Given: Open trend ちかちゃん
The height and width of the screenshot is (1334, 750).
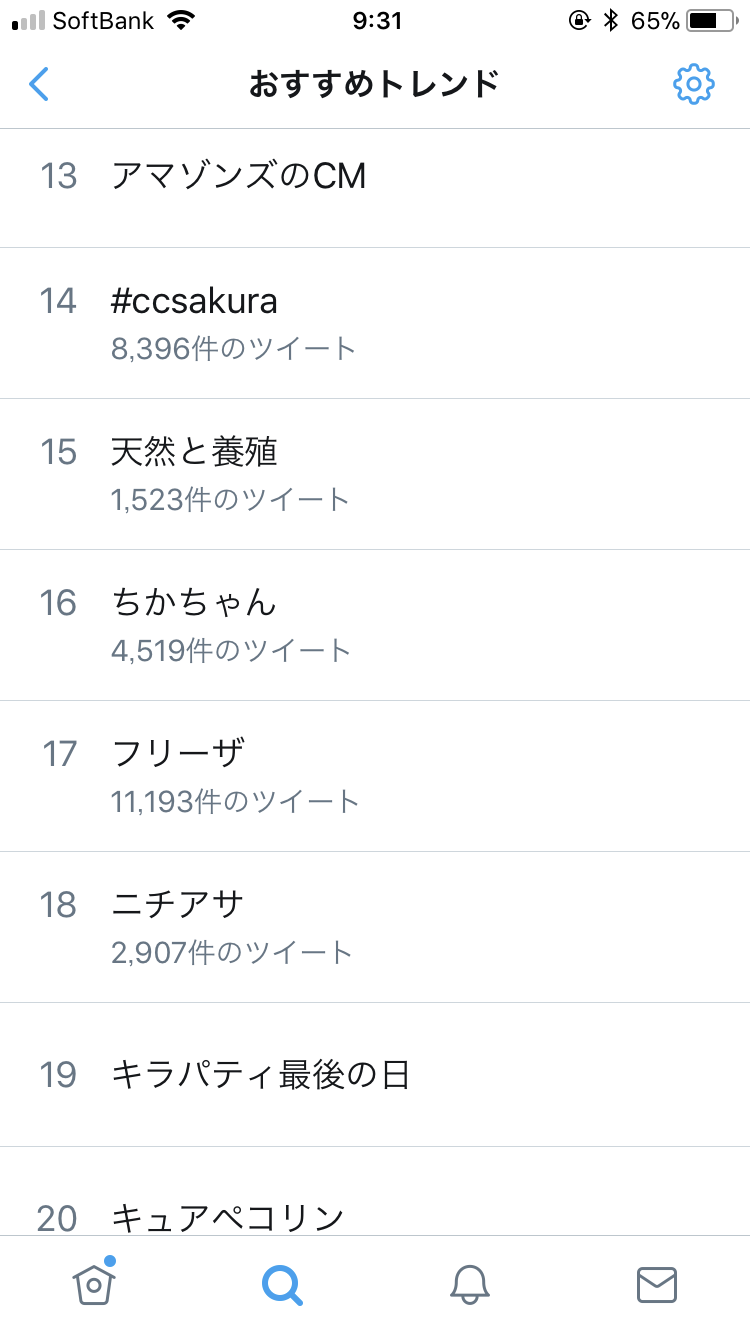Looking at the screenshot, I should (x=193, y=603).
